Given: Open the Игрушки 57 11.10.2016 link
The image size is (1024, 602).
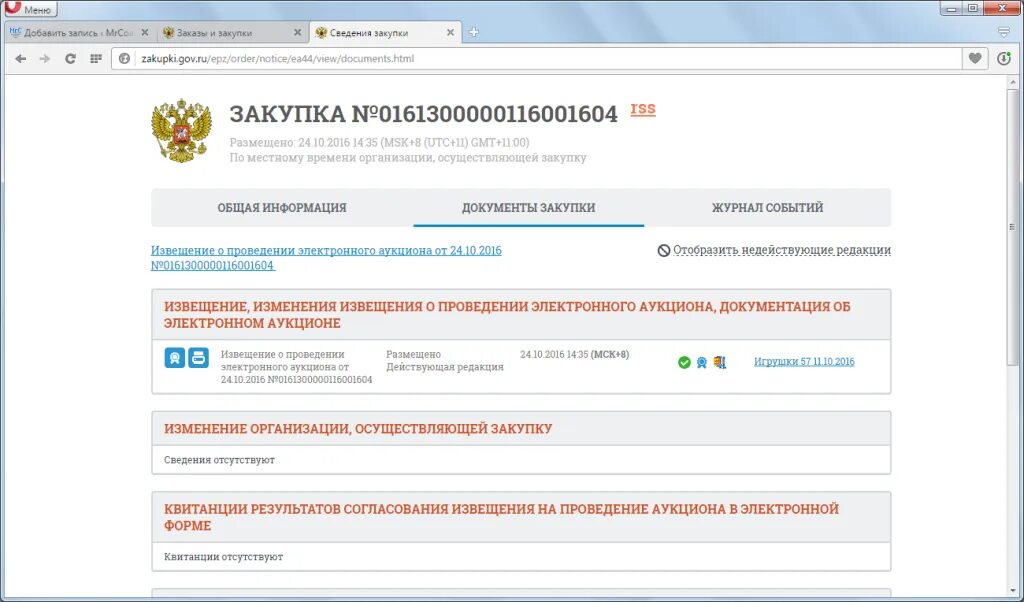Looking at the screenshot, I should [x=805, y=363].
